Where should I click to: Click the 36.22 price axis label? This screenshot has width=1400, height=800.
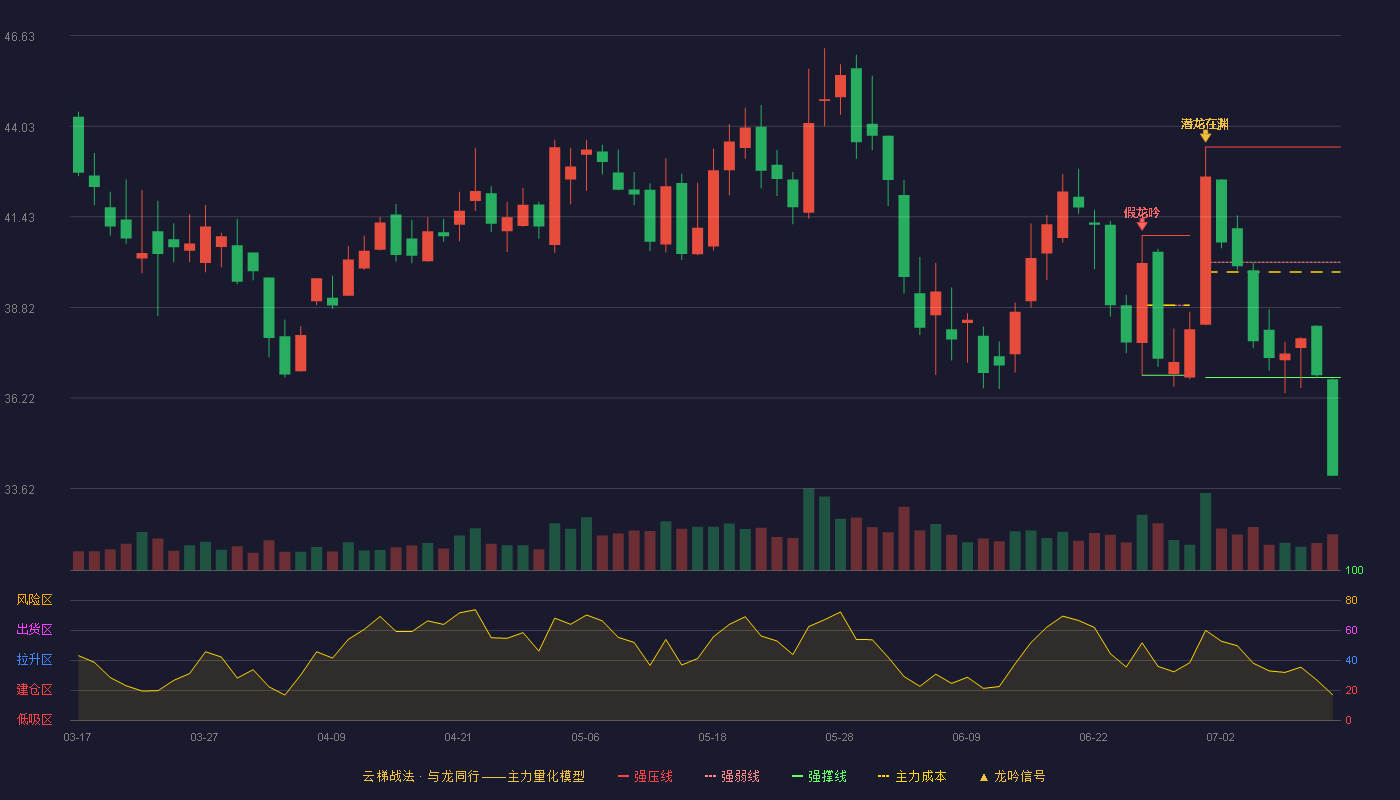point(19,398)
